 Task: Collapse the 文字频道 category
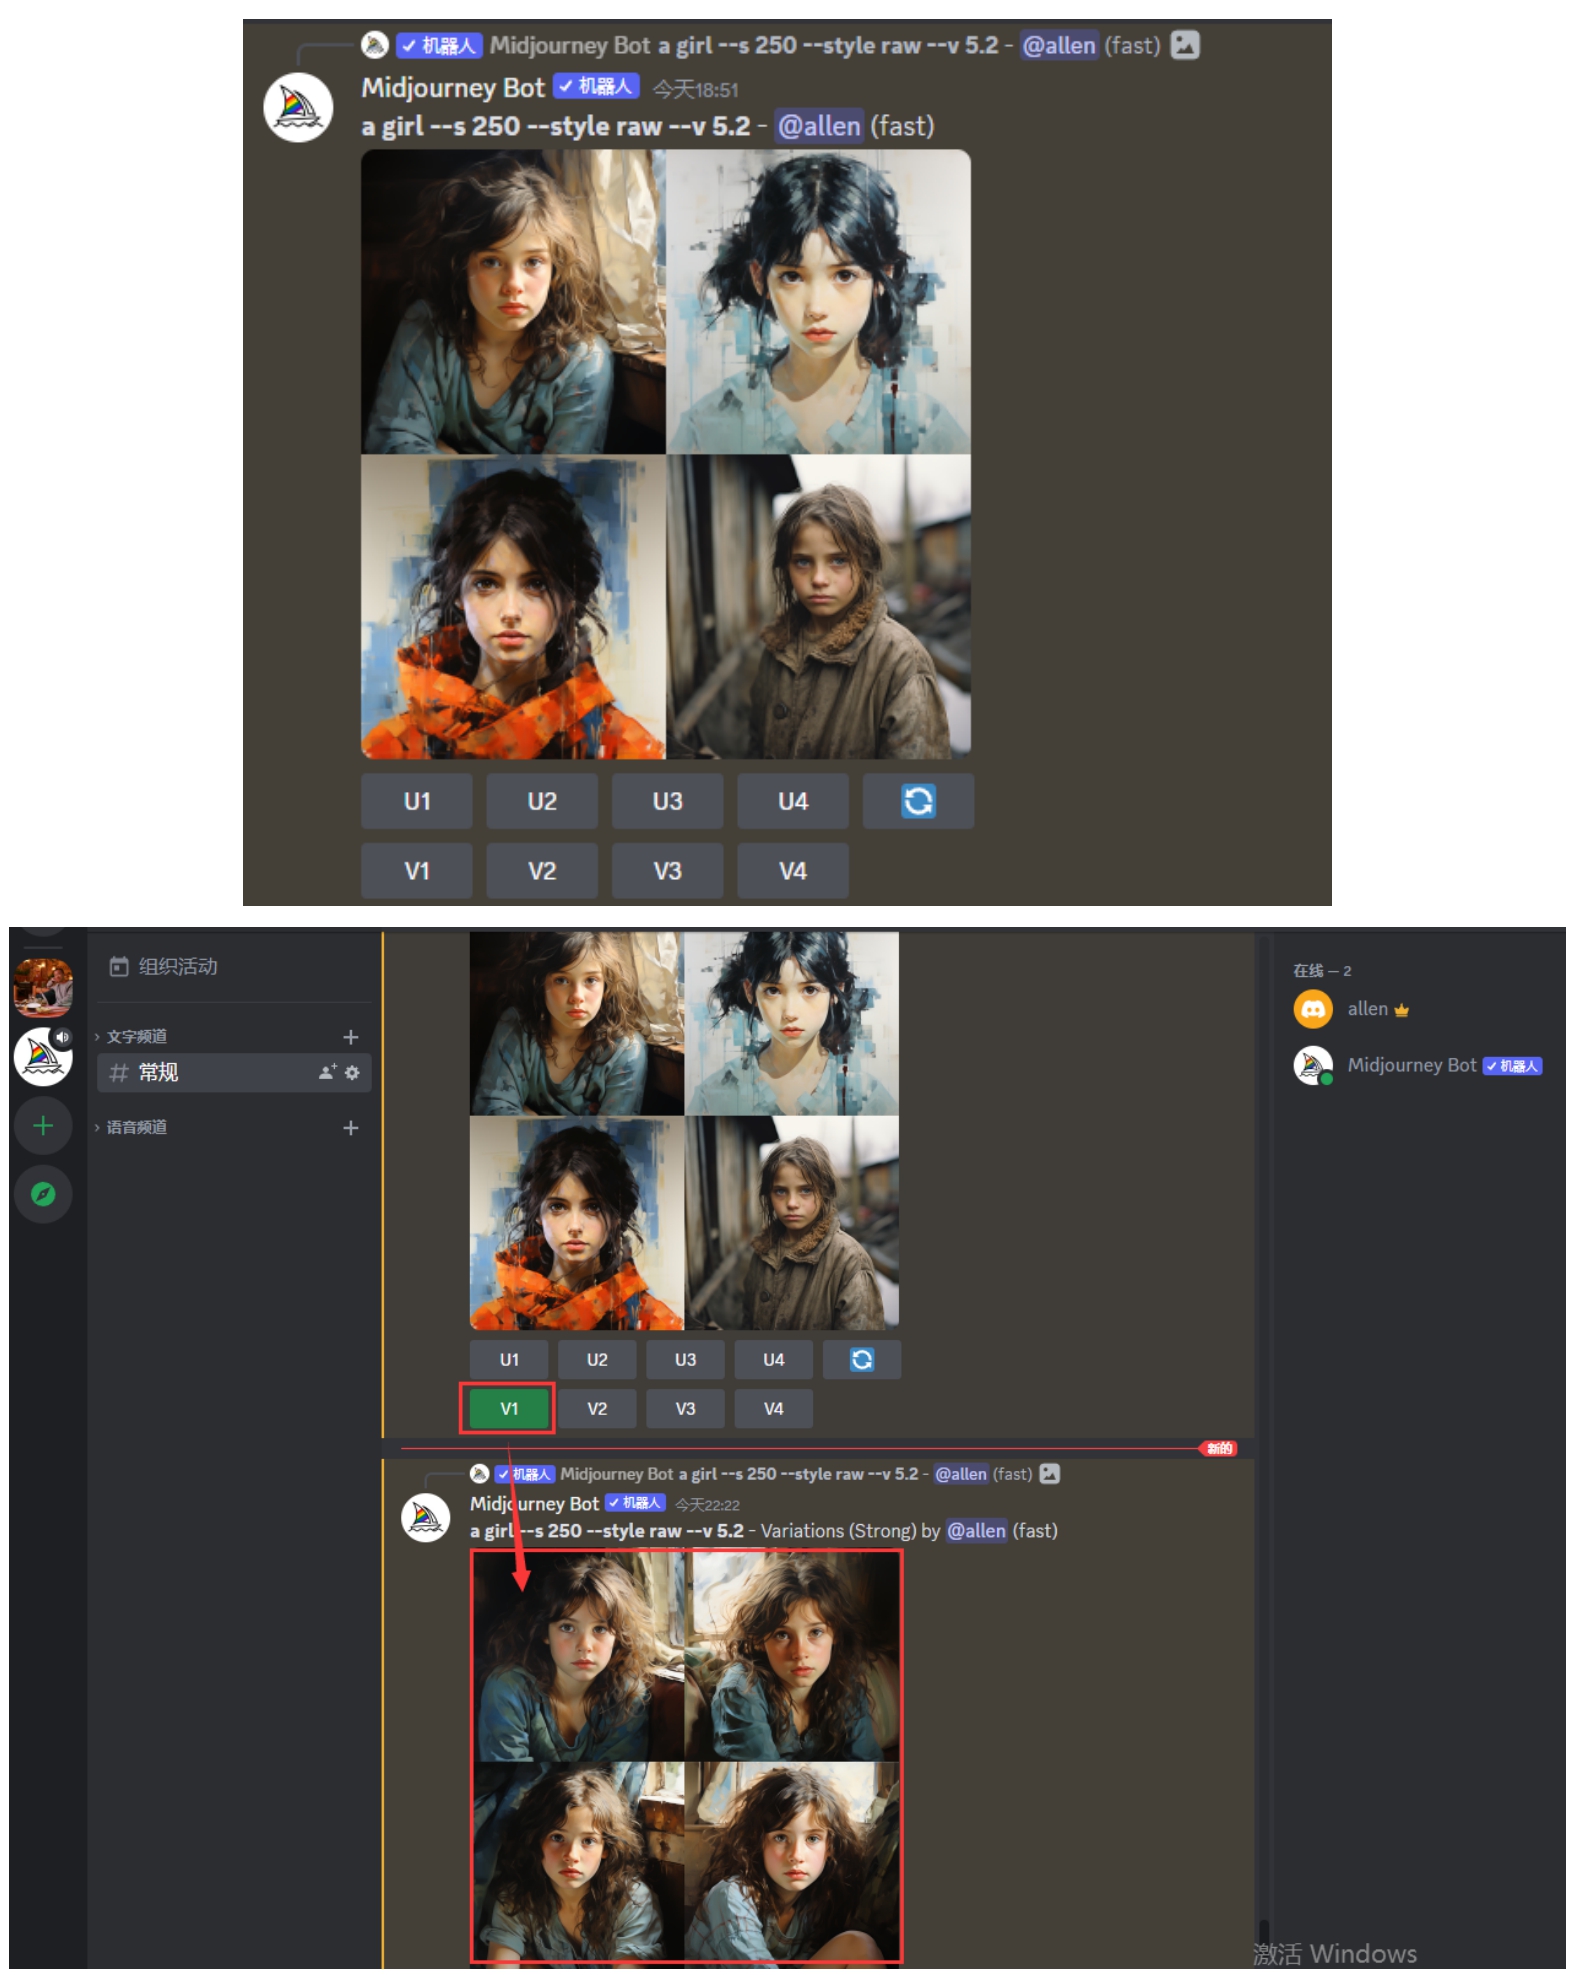tap(137, 1037)
